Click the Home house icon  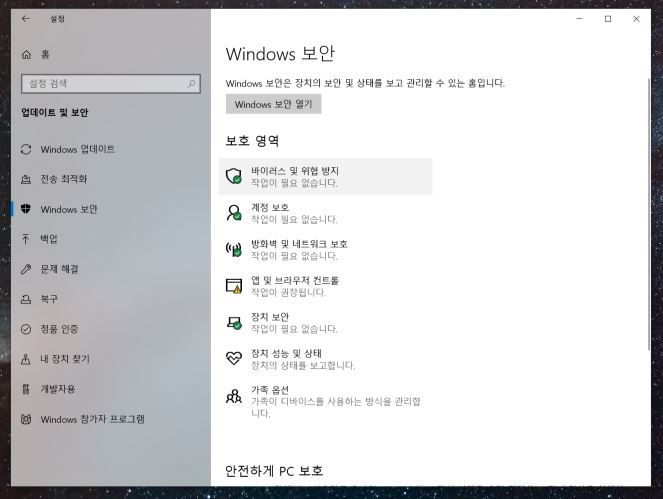pos(26,54)
